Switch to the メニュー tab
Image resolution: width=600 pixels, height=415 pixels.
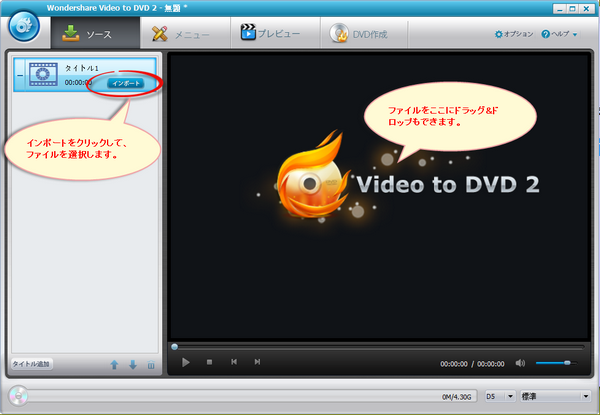click(185, 34)
